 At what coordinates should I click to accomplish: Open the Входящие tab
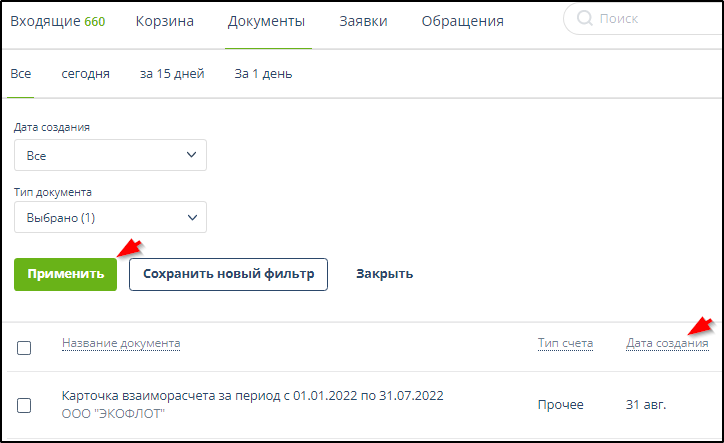click(57, 21)
